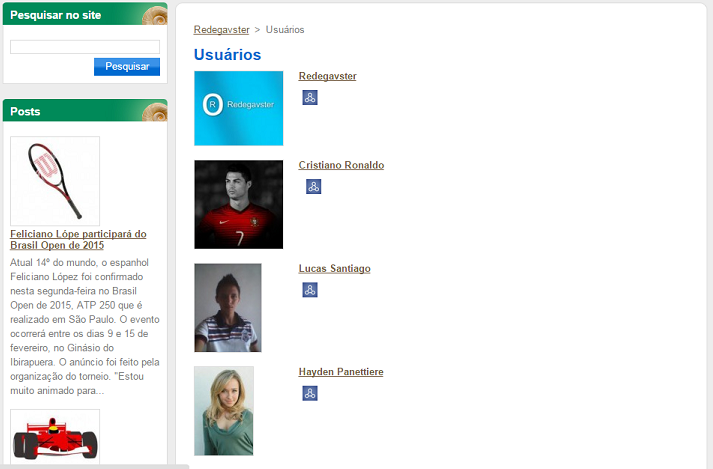Click Lucas Santiago's avatar photo

point(228,308)
